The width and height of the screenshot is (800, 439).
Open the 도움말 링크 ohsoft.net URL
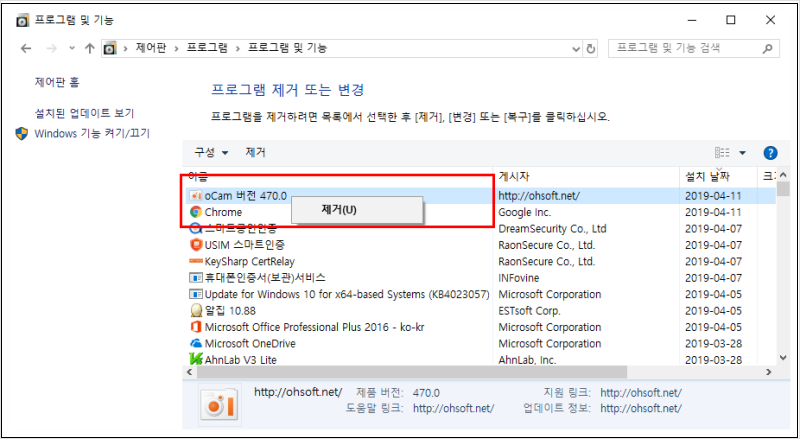454,408
